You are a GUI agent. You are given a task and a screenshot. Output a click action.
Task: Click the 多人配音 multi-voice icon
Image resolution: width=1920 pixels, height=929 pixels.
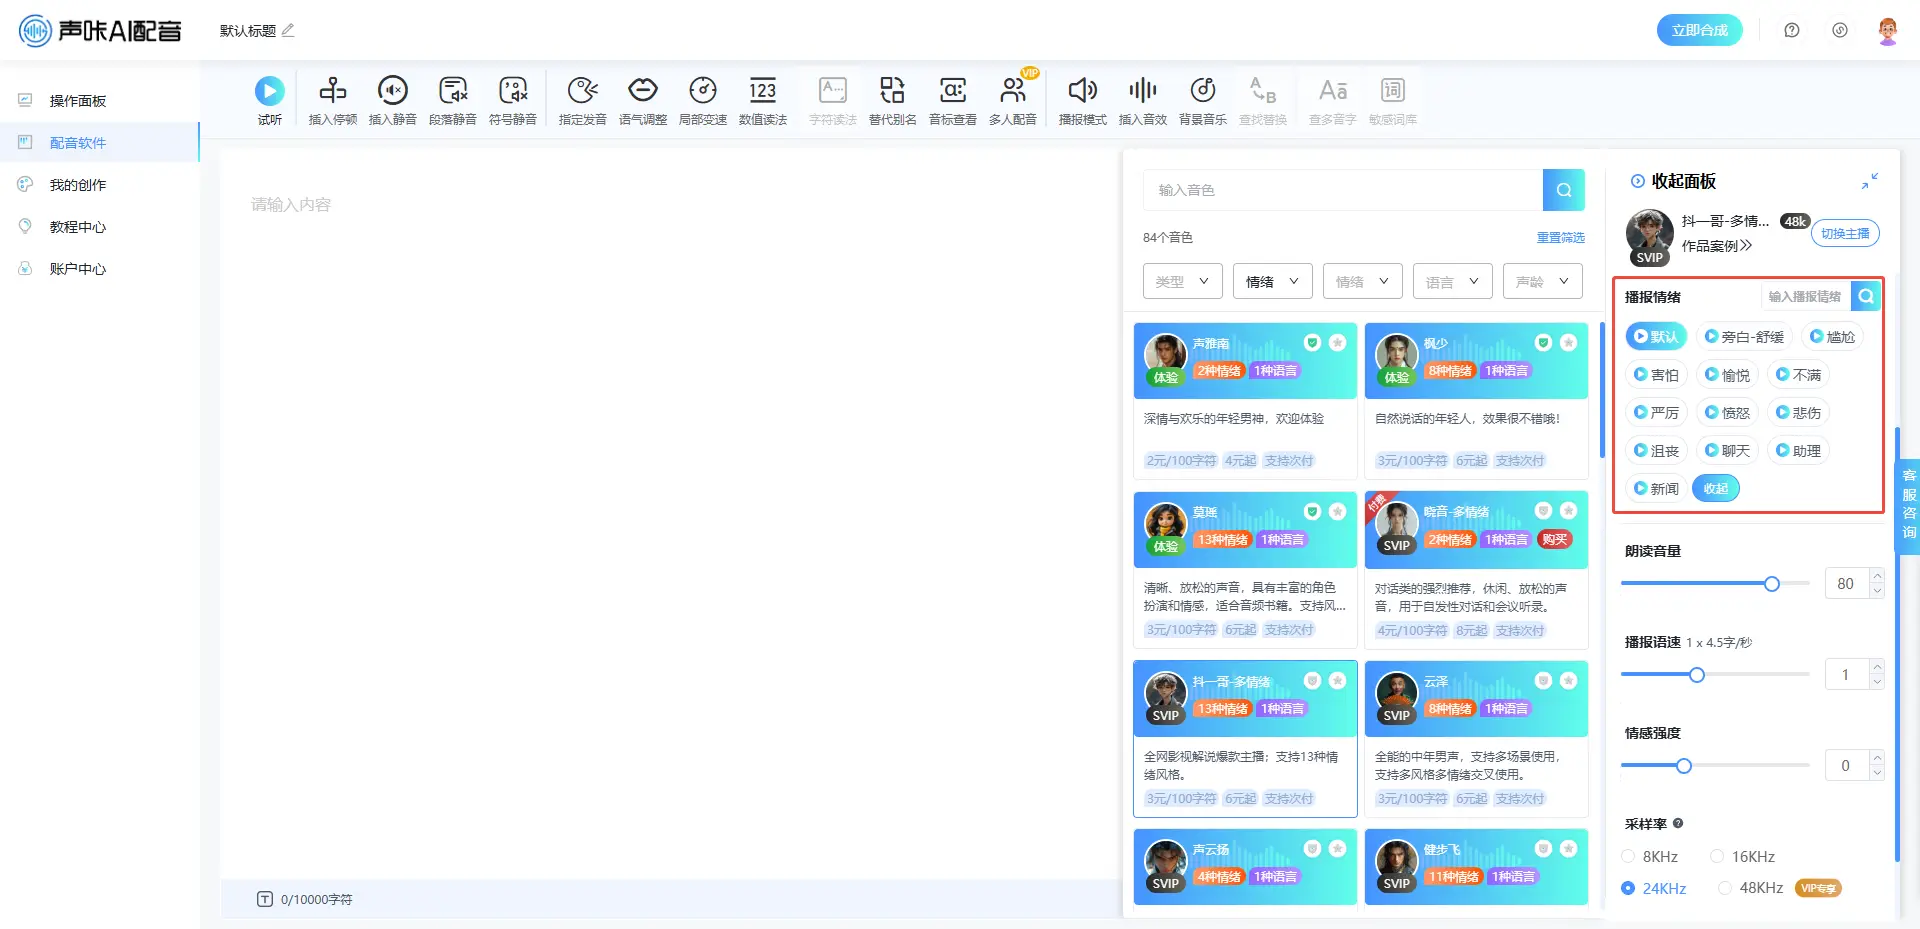tap(1012, 92)
